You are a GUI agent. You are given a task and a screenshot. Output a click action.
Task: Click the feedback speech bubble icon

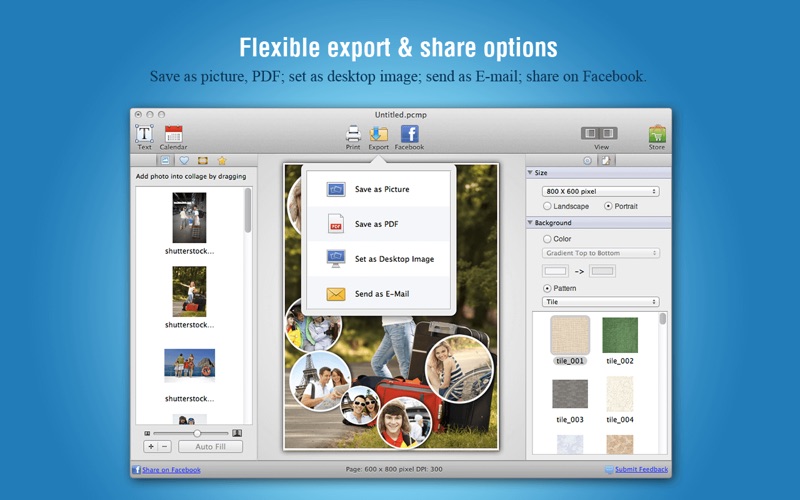click(x=609, y=469)
